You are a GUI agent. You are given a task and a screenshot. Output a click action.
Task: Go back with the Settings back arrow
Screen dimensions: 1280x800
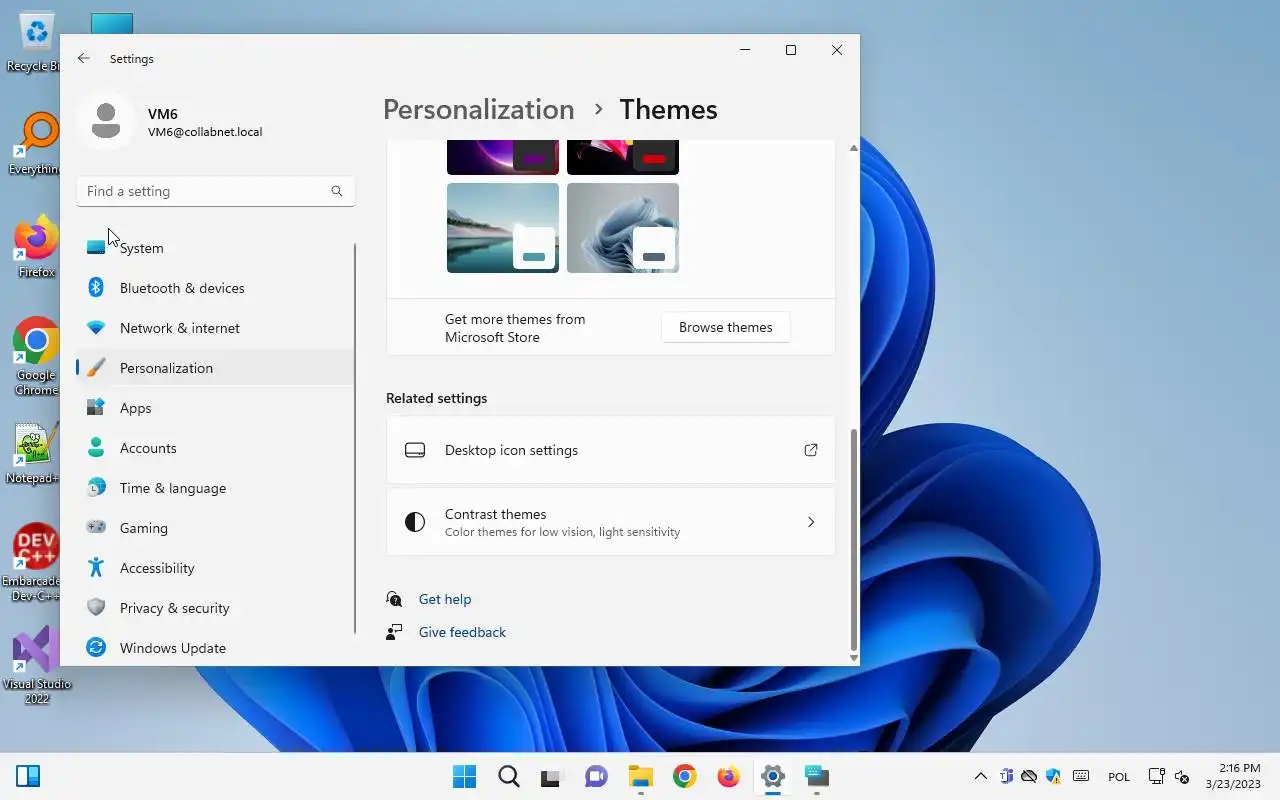pyautogui.click(x=84, y=59)
